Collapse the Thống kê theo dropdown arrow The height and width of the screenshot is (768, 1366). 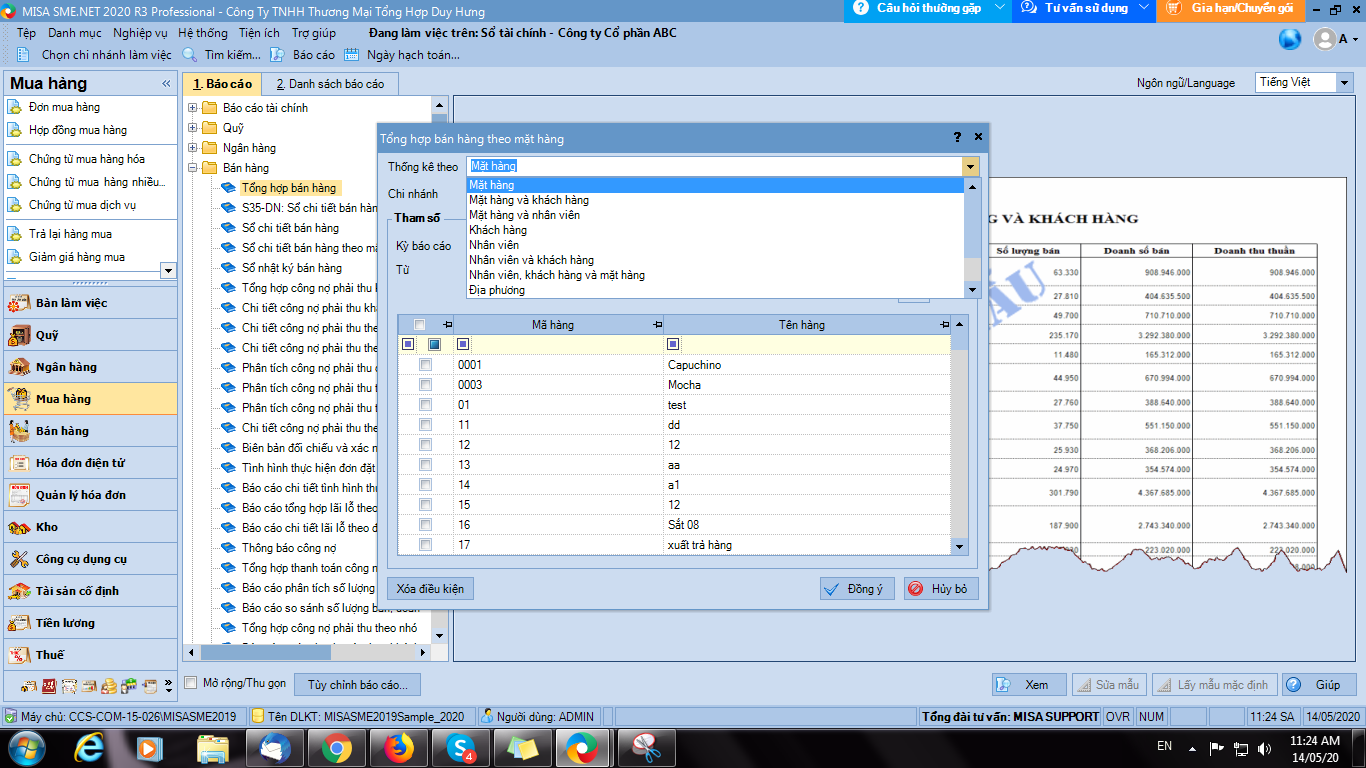coord(970,166)
